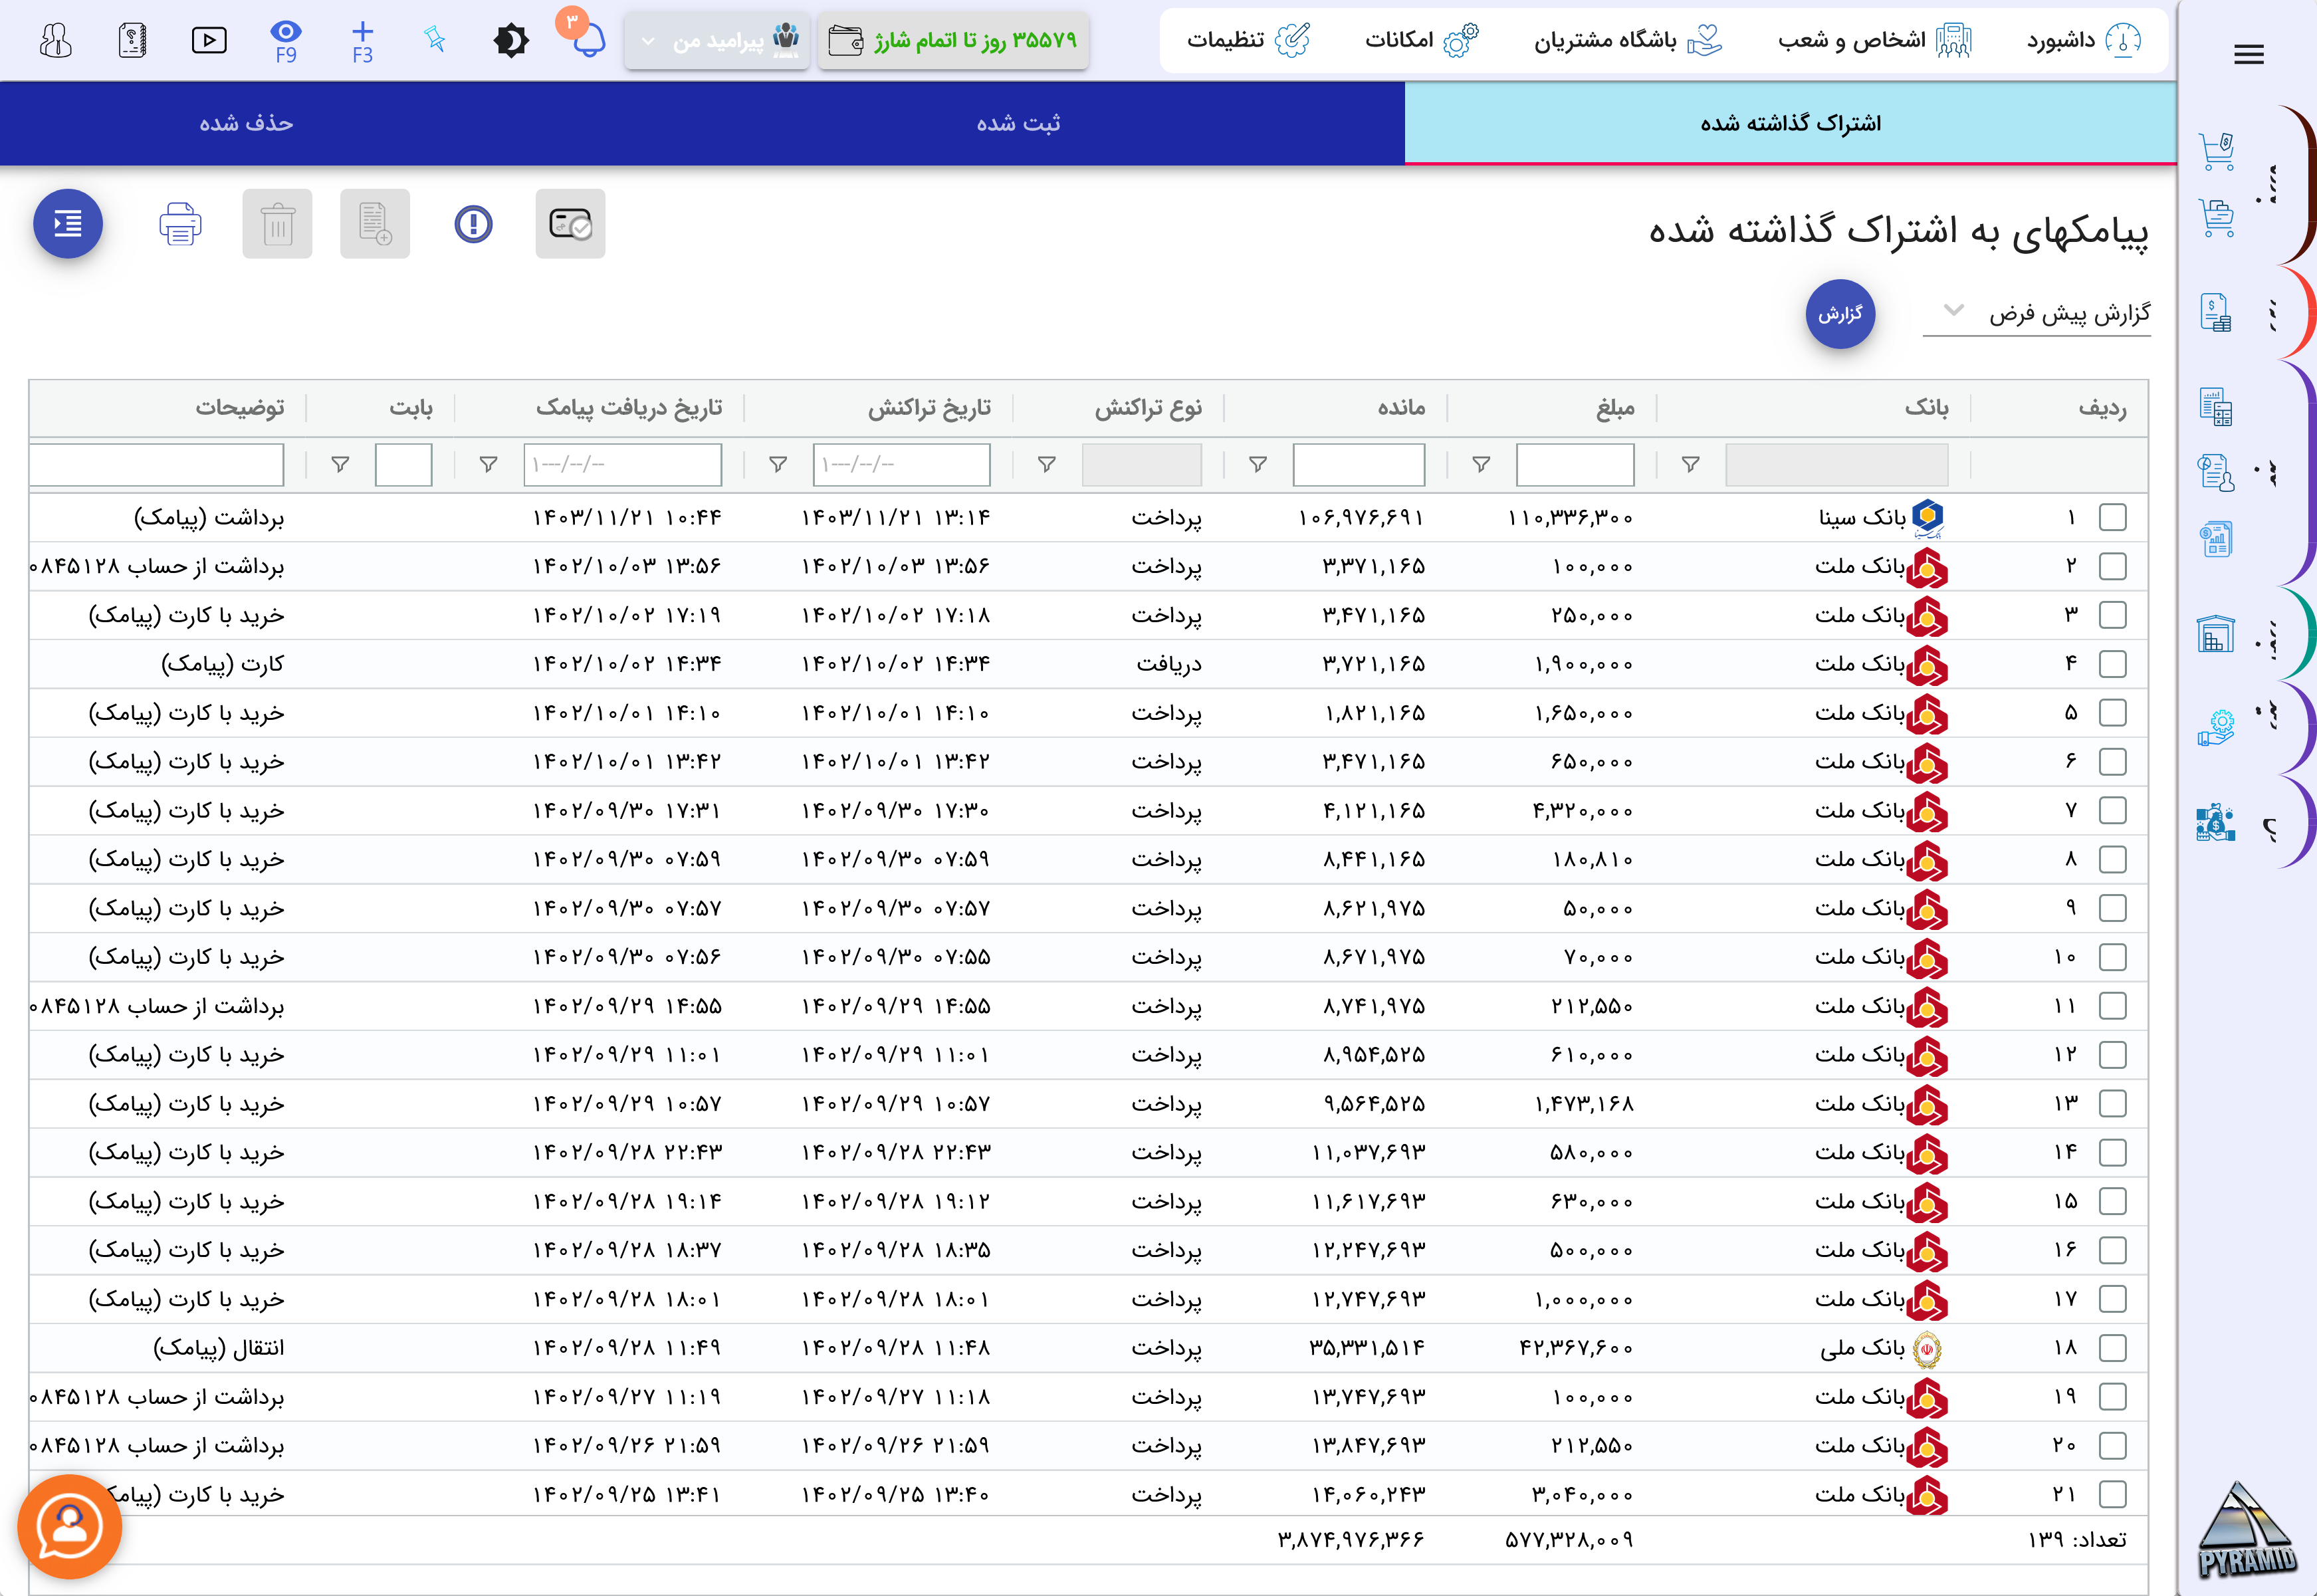2317x1596 pixels.
Task: Open filter options for the بانک column
Action: pyautogui.click(x=1690, y=465)
